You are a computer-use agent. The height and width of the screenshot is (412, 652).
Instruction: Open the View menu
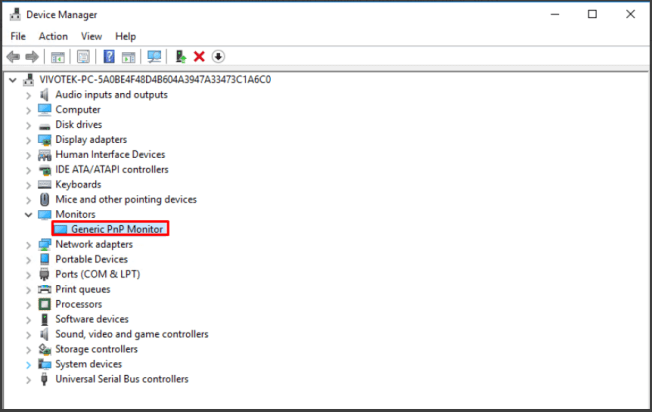tap(92, 36)
